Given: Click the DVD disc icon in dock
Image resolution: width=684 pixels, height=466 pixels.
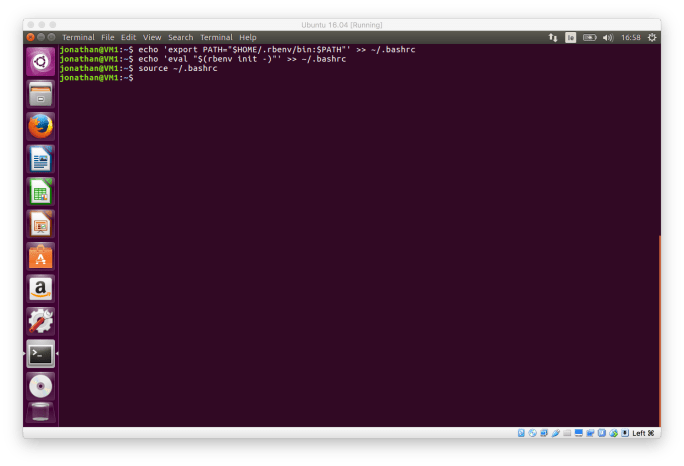Looking at the screenshot, I should pos(40,386).
